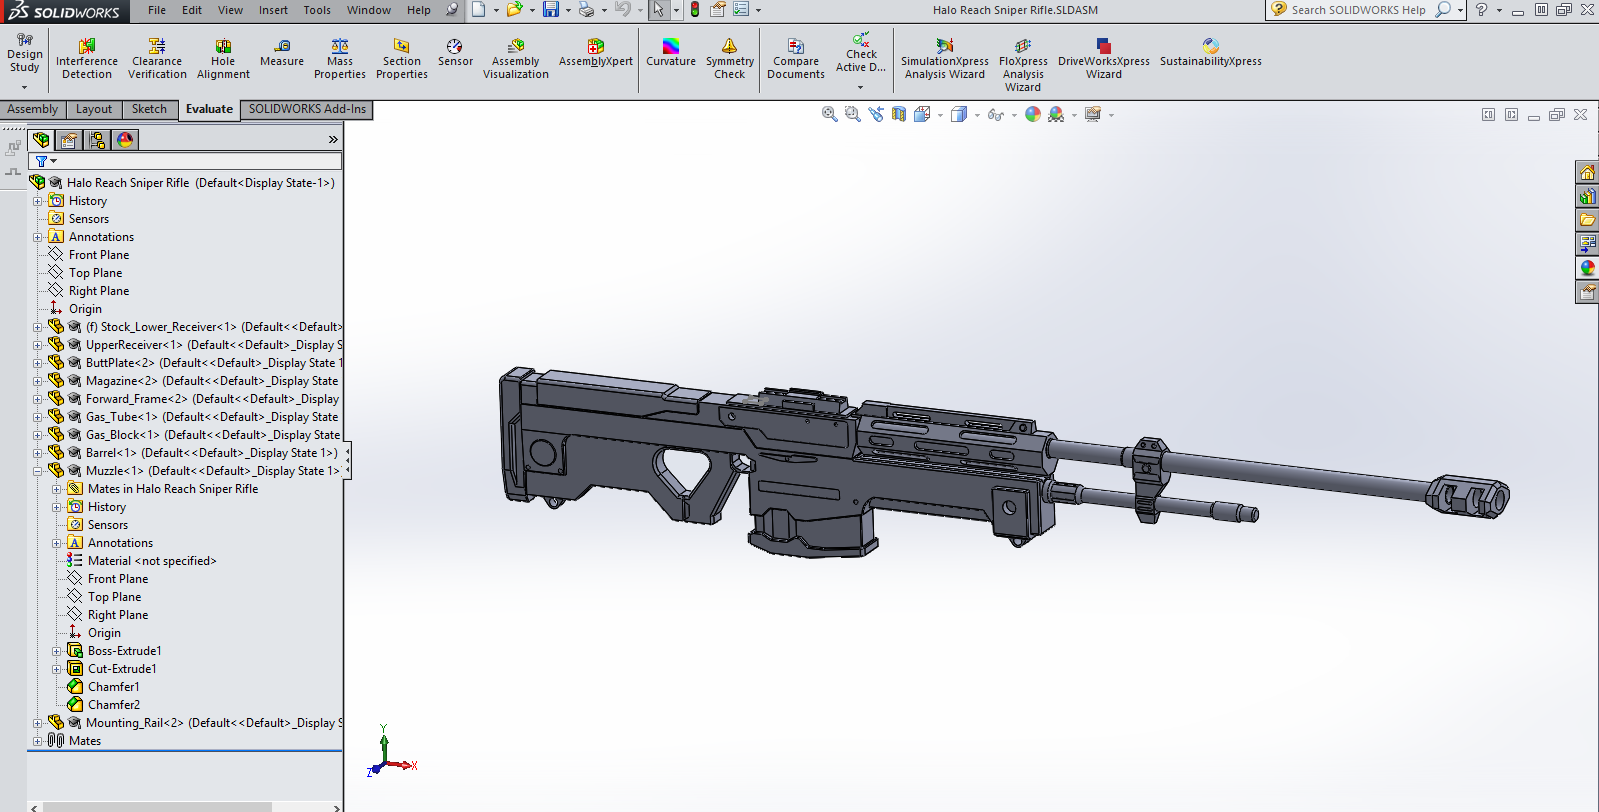Expand the Barrel<1> component
This screenshot has width=1599, height=812.
[x=38, y=453]
